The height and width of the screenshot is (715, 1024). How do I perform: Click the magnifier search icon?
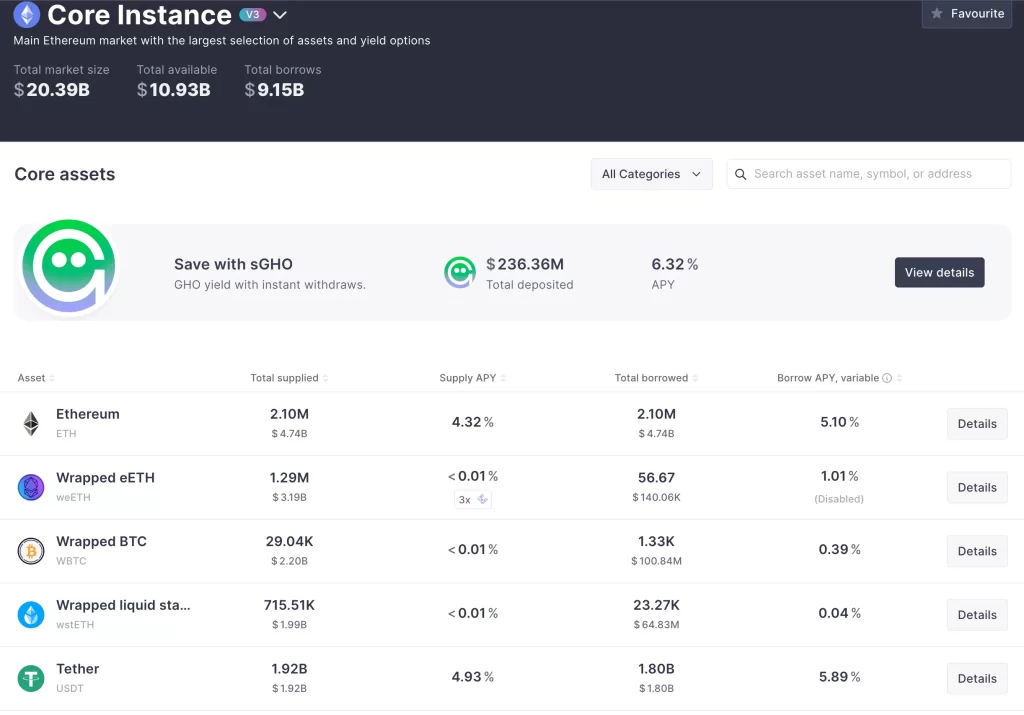[740, 174]
